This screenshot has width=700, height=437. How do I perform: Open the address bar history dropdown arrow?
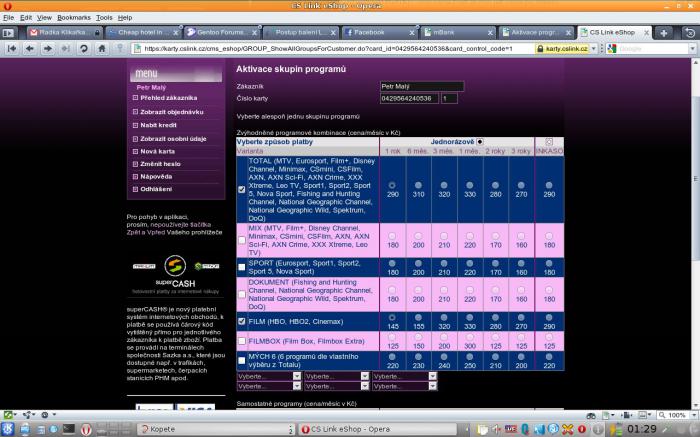(594, 48)
